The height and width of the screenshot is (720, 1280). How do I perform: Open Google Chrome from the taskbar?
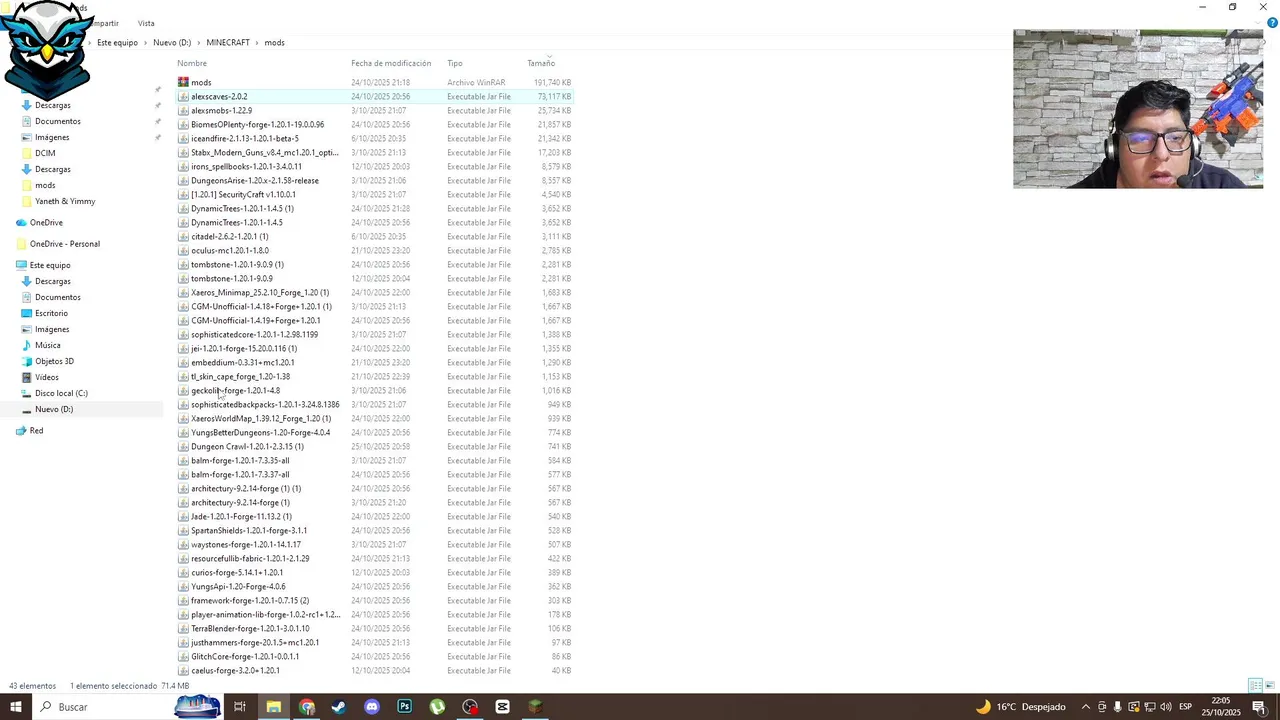pos(307,707)
